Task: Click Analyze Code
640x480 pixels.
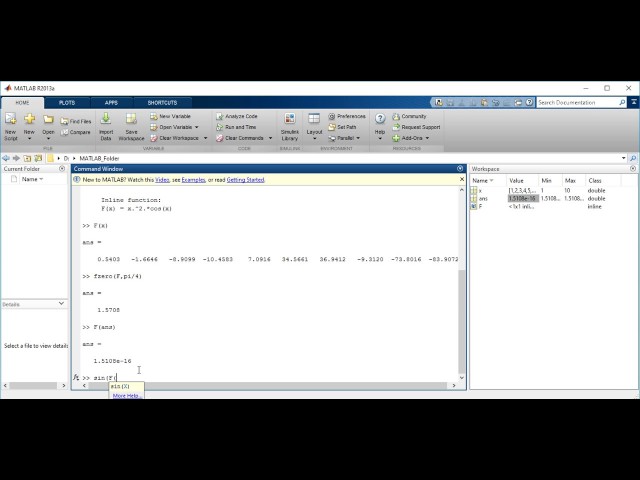Action: click(x=237, y=116)
